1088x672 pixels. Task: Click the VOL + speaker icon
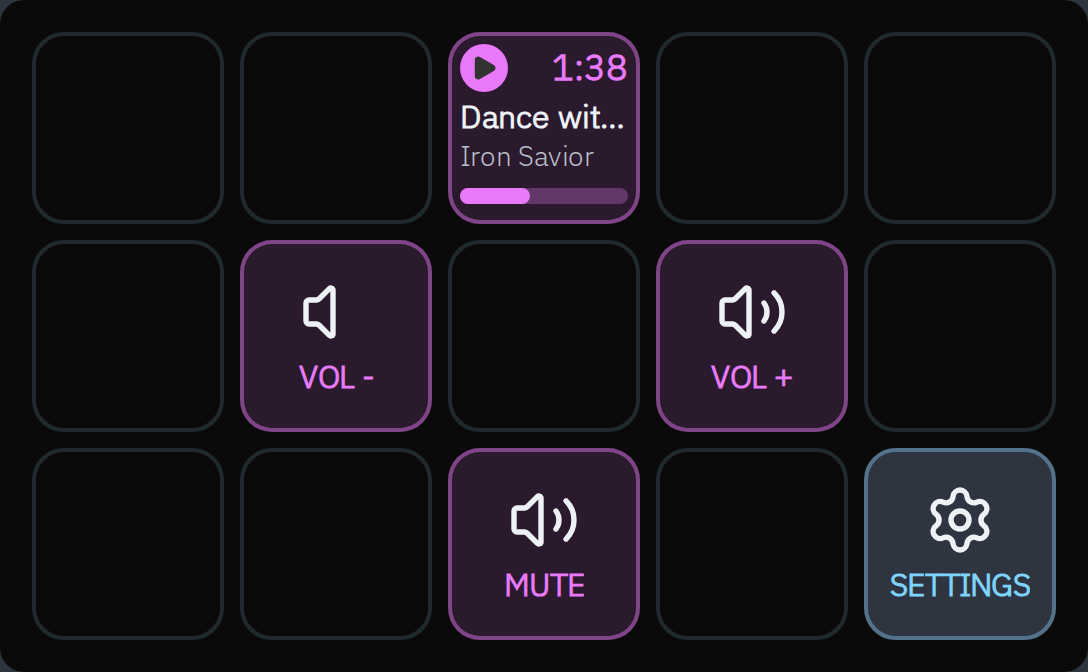point(752,312)
